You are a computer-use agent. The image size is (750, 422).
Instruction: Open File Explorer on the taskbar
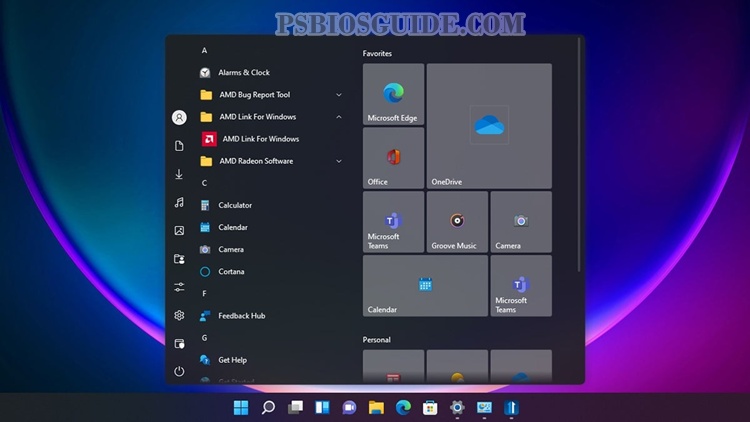click(x=376, y=408)
